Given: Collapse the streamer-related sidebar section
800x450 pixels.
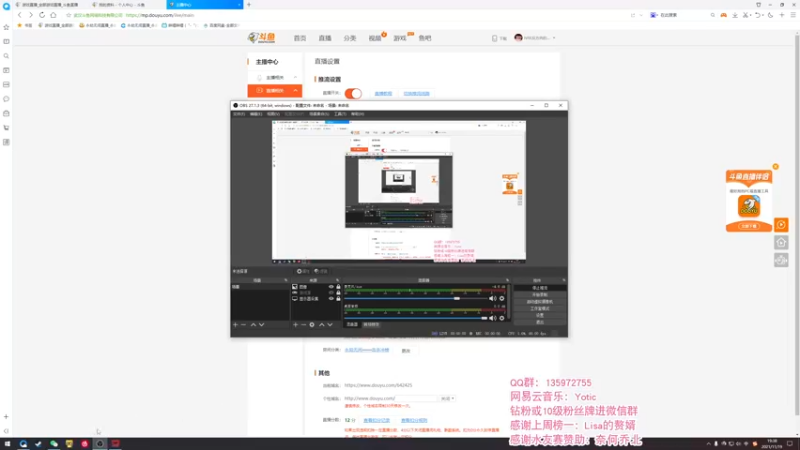Looking at the screenshot, I should (x=295, y=78).
